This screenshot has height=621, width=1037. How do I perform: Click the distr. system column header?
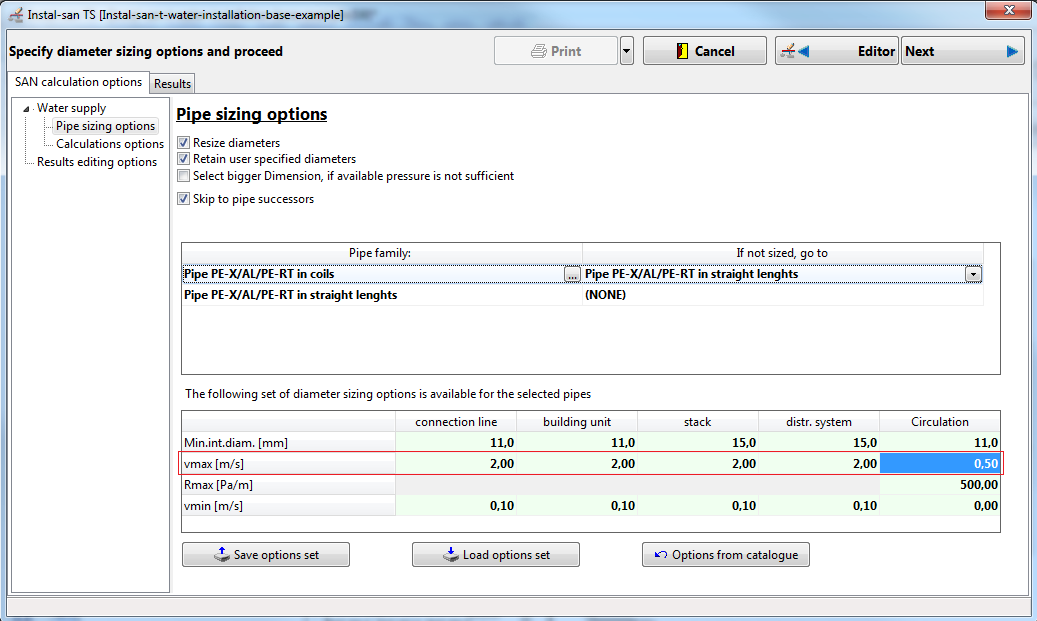[x=819, y=421]
